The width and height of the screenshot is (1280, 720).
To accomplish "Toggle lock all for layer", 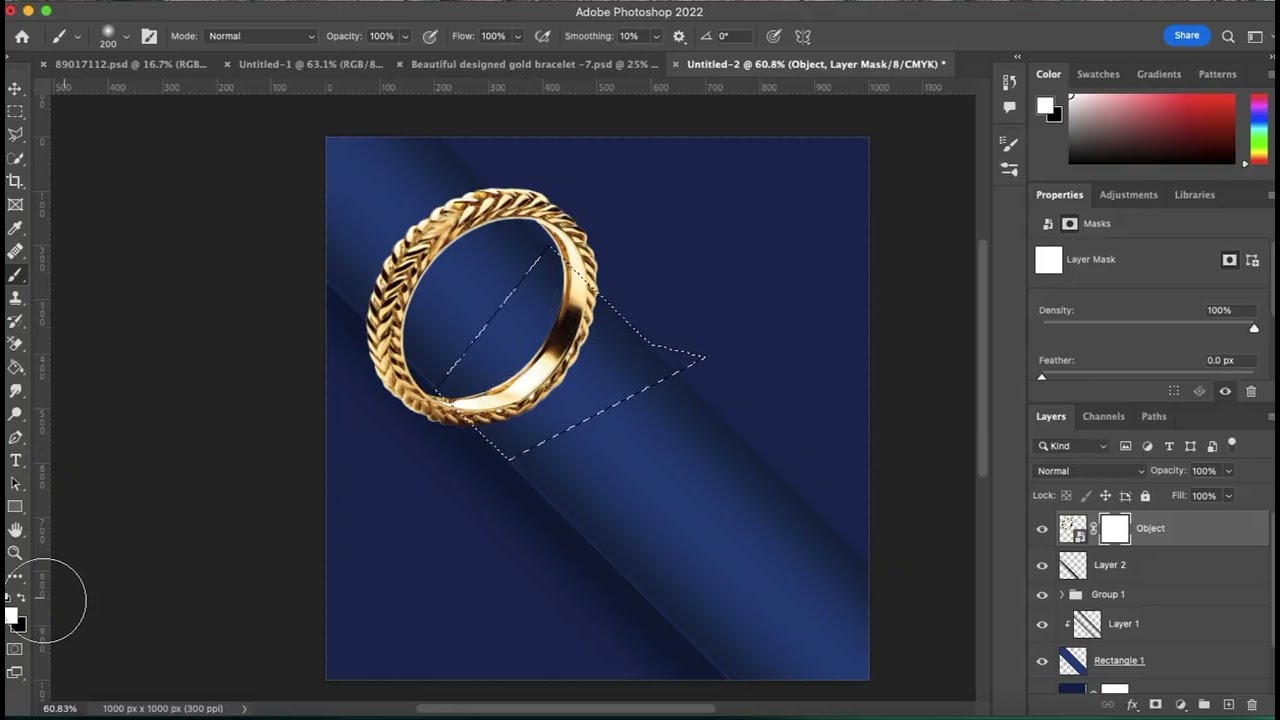I will (x=1145, y=496).
